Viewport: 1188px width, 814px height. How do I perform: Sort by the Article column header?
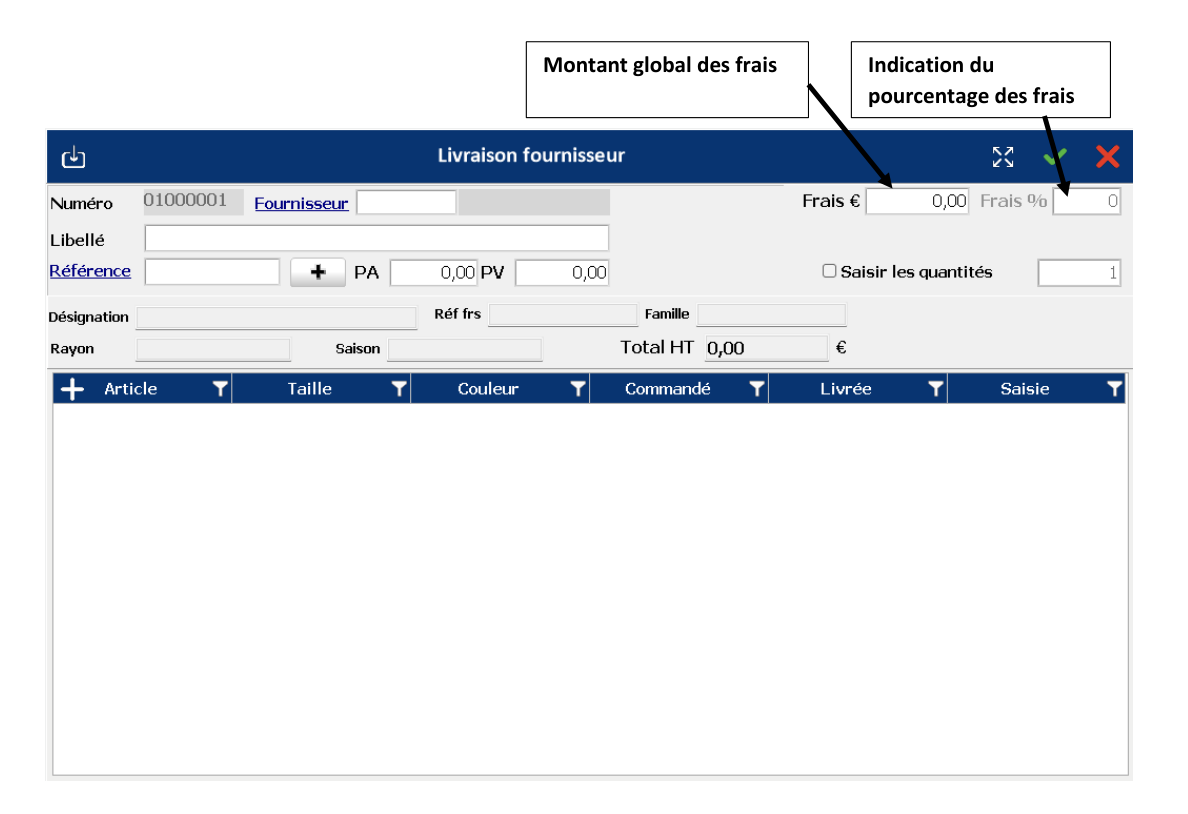pos(130,389)
